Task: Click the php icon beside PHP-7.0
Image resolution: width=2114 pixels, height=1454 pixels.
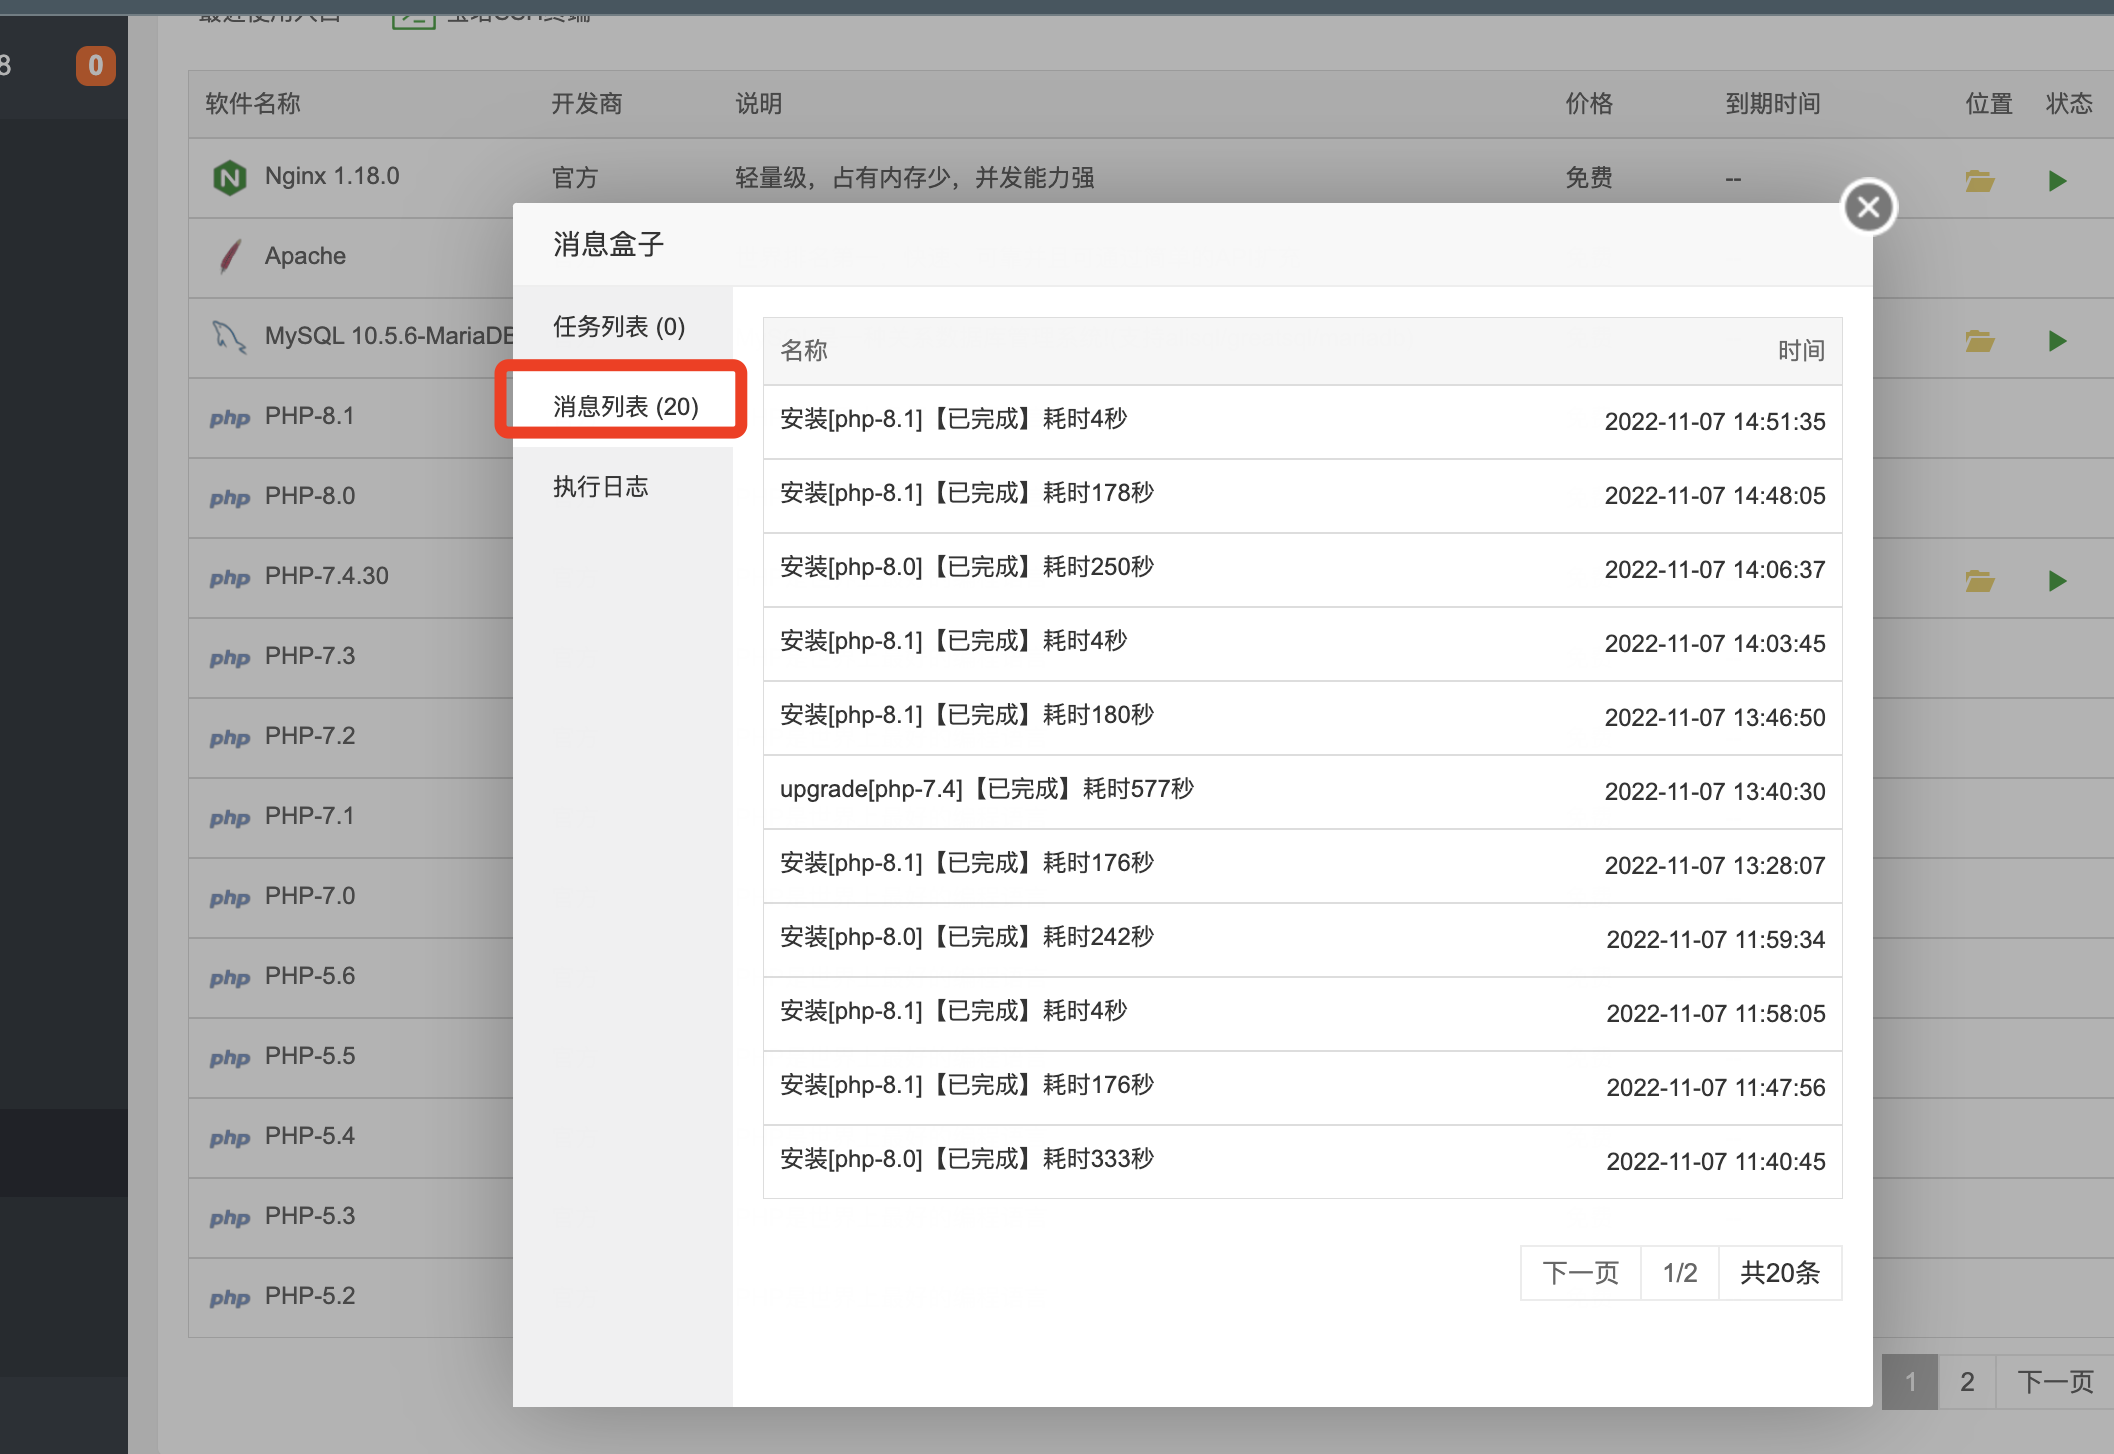Action: pyautogui.click(x=230, y=898)
